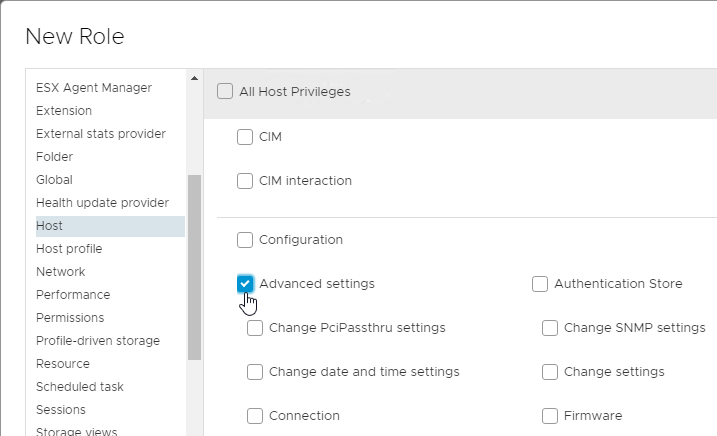This screenshot has height=436, width=717.
Task: Tick the Firmware privilege checkbox
Action: (550, 416)
